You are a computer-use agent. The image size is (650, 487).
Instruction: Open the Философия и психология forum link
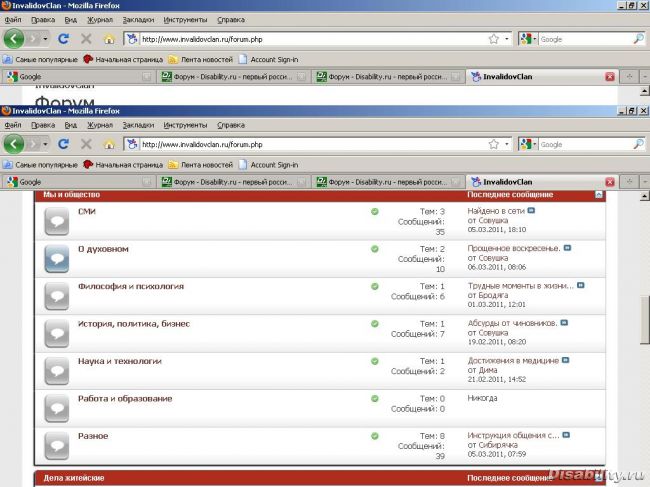pyautogui.click(x=130, y=286)
